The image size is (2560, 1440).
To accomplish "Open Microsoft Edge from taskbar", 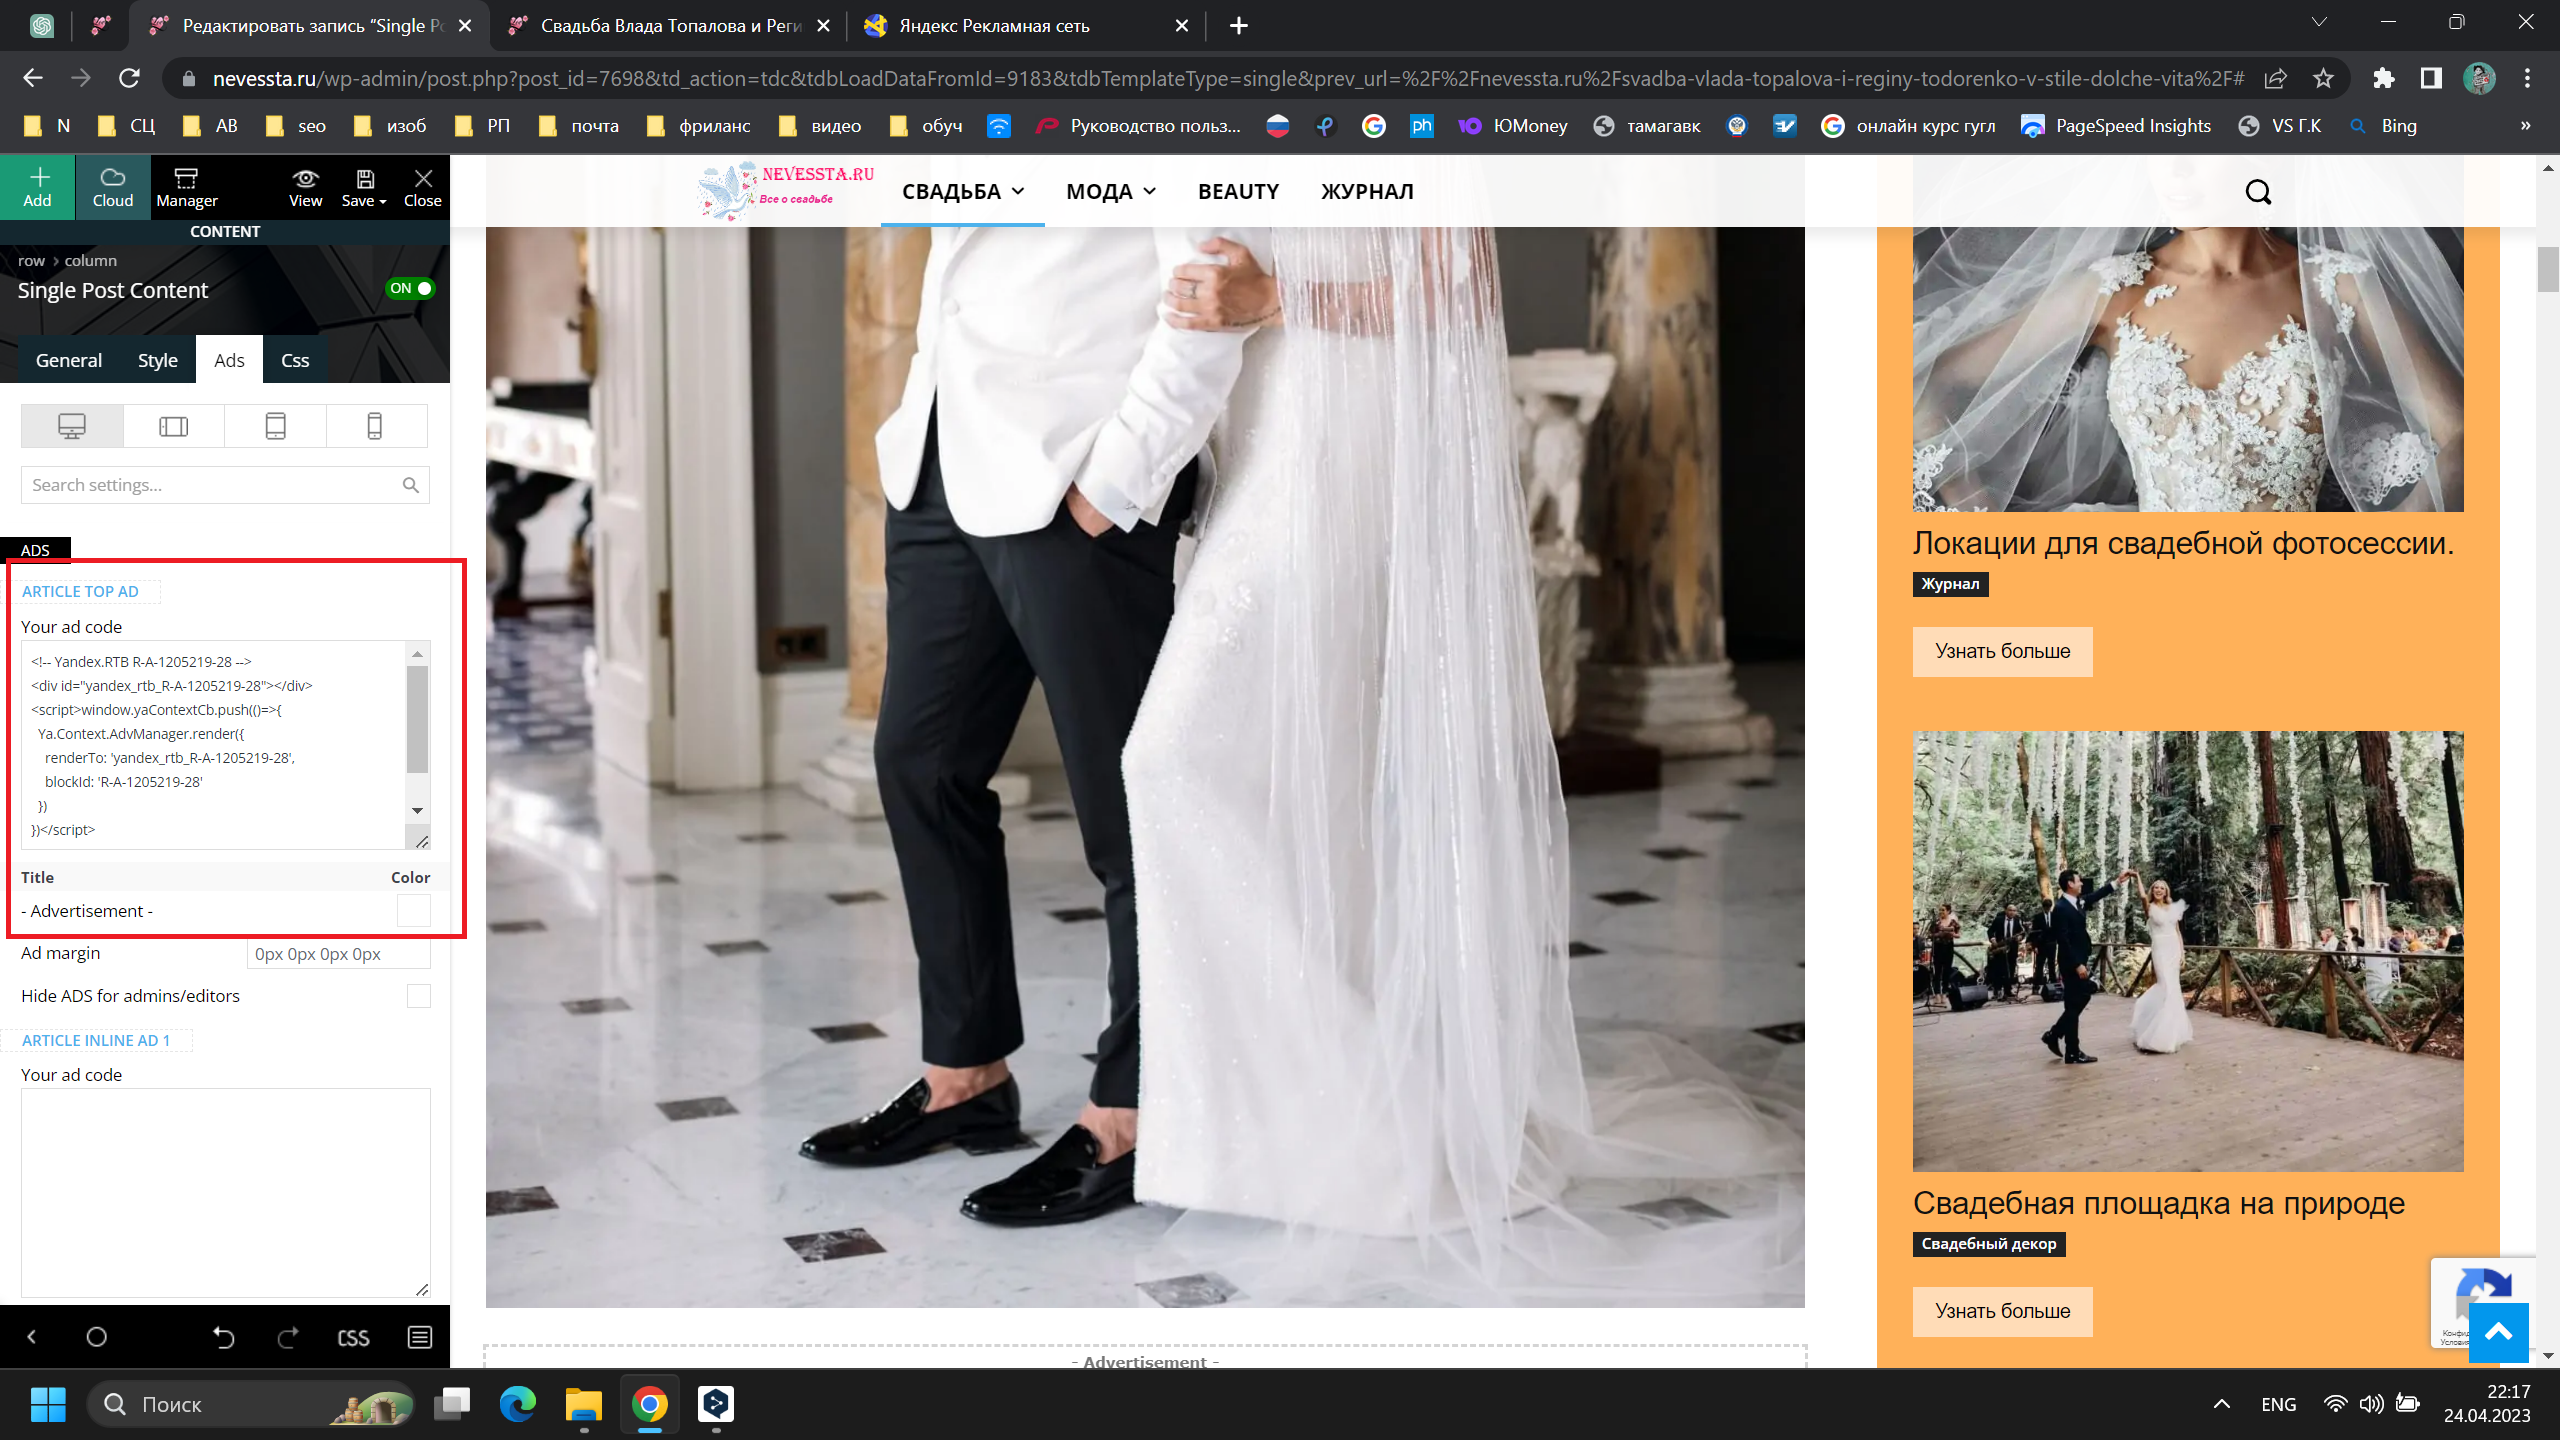I will pos(517,1404).
